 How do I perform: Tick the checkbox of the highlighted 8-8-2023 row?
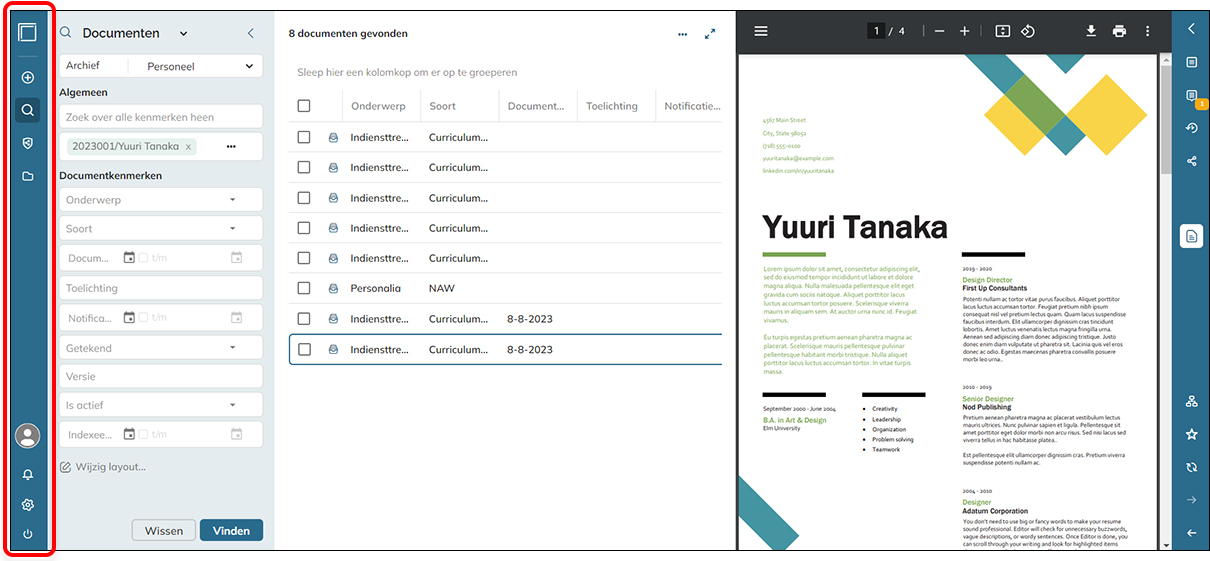click(304, 350)
